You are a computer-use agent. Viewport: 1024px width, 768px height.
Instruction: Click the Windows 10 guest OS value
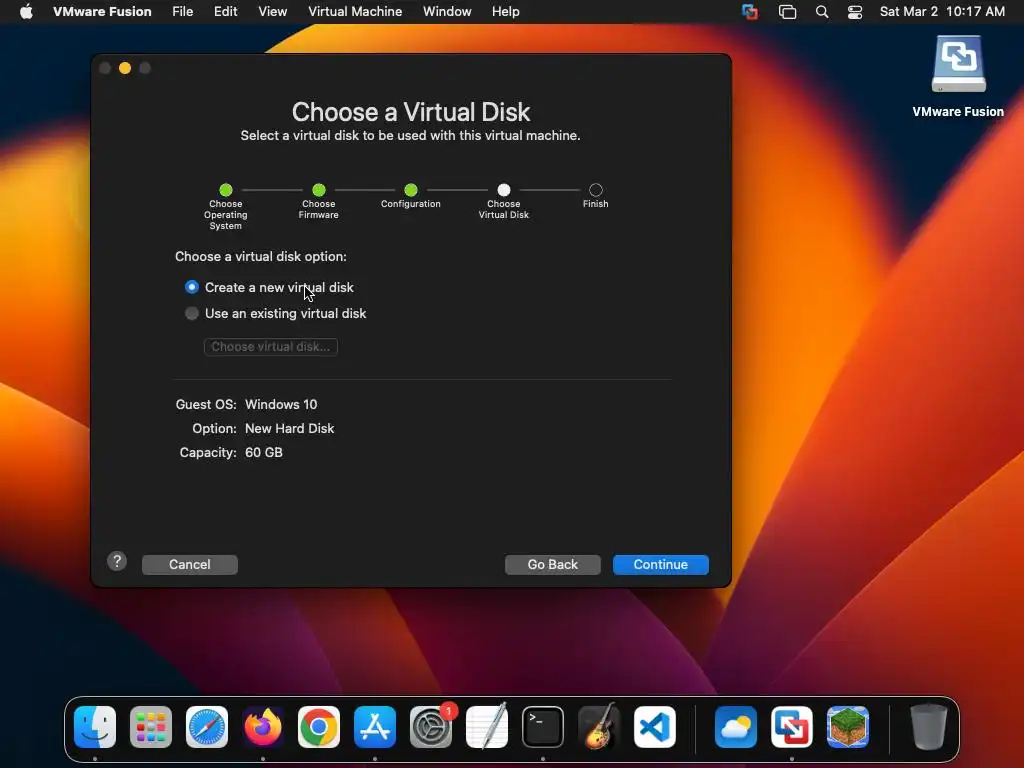click(x=281, y=404)
